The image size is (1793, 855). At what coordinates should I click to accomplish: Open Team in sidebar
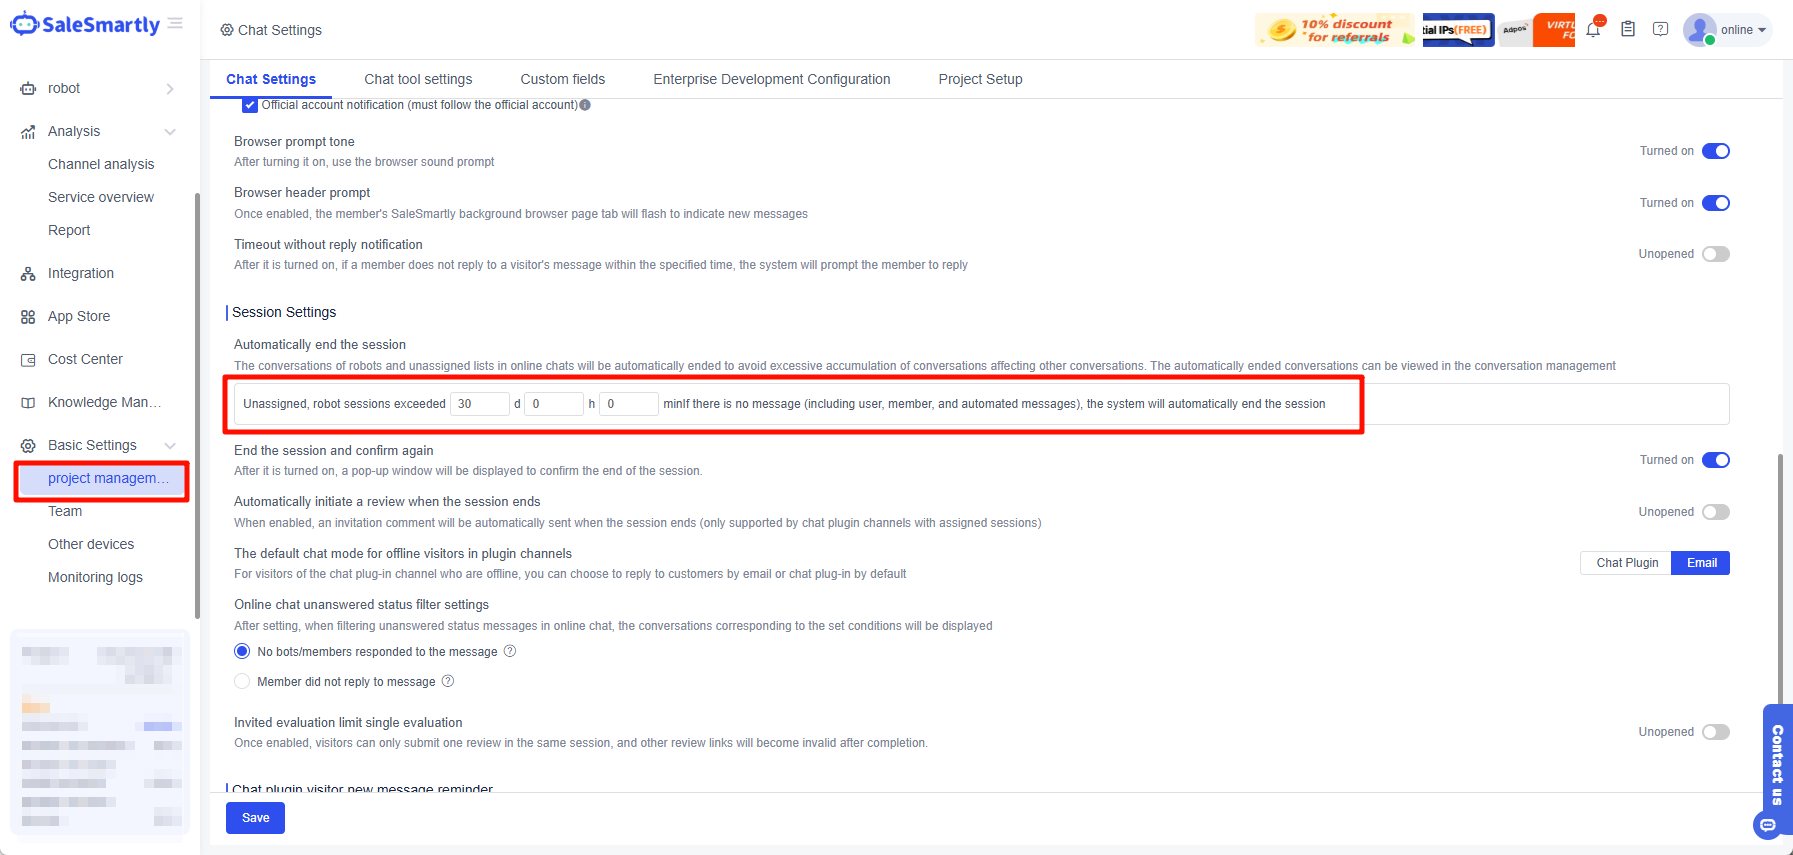click(x=65, y=511)
